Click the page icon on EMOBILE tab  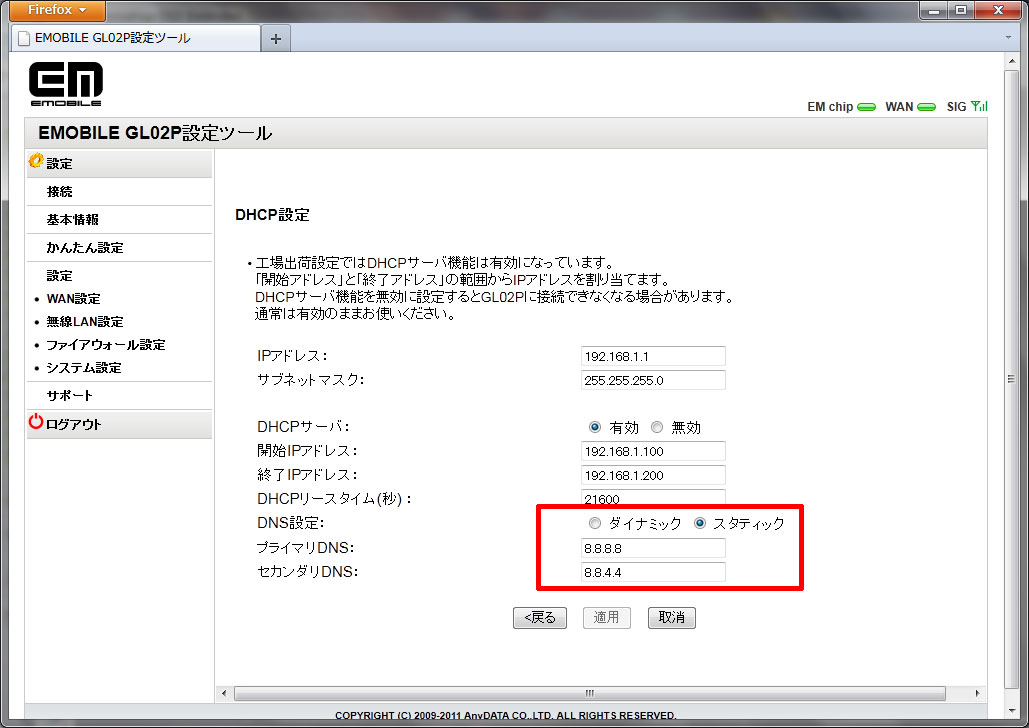(24, 38)
